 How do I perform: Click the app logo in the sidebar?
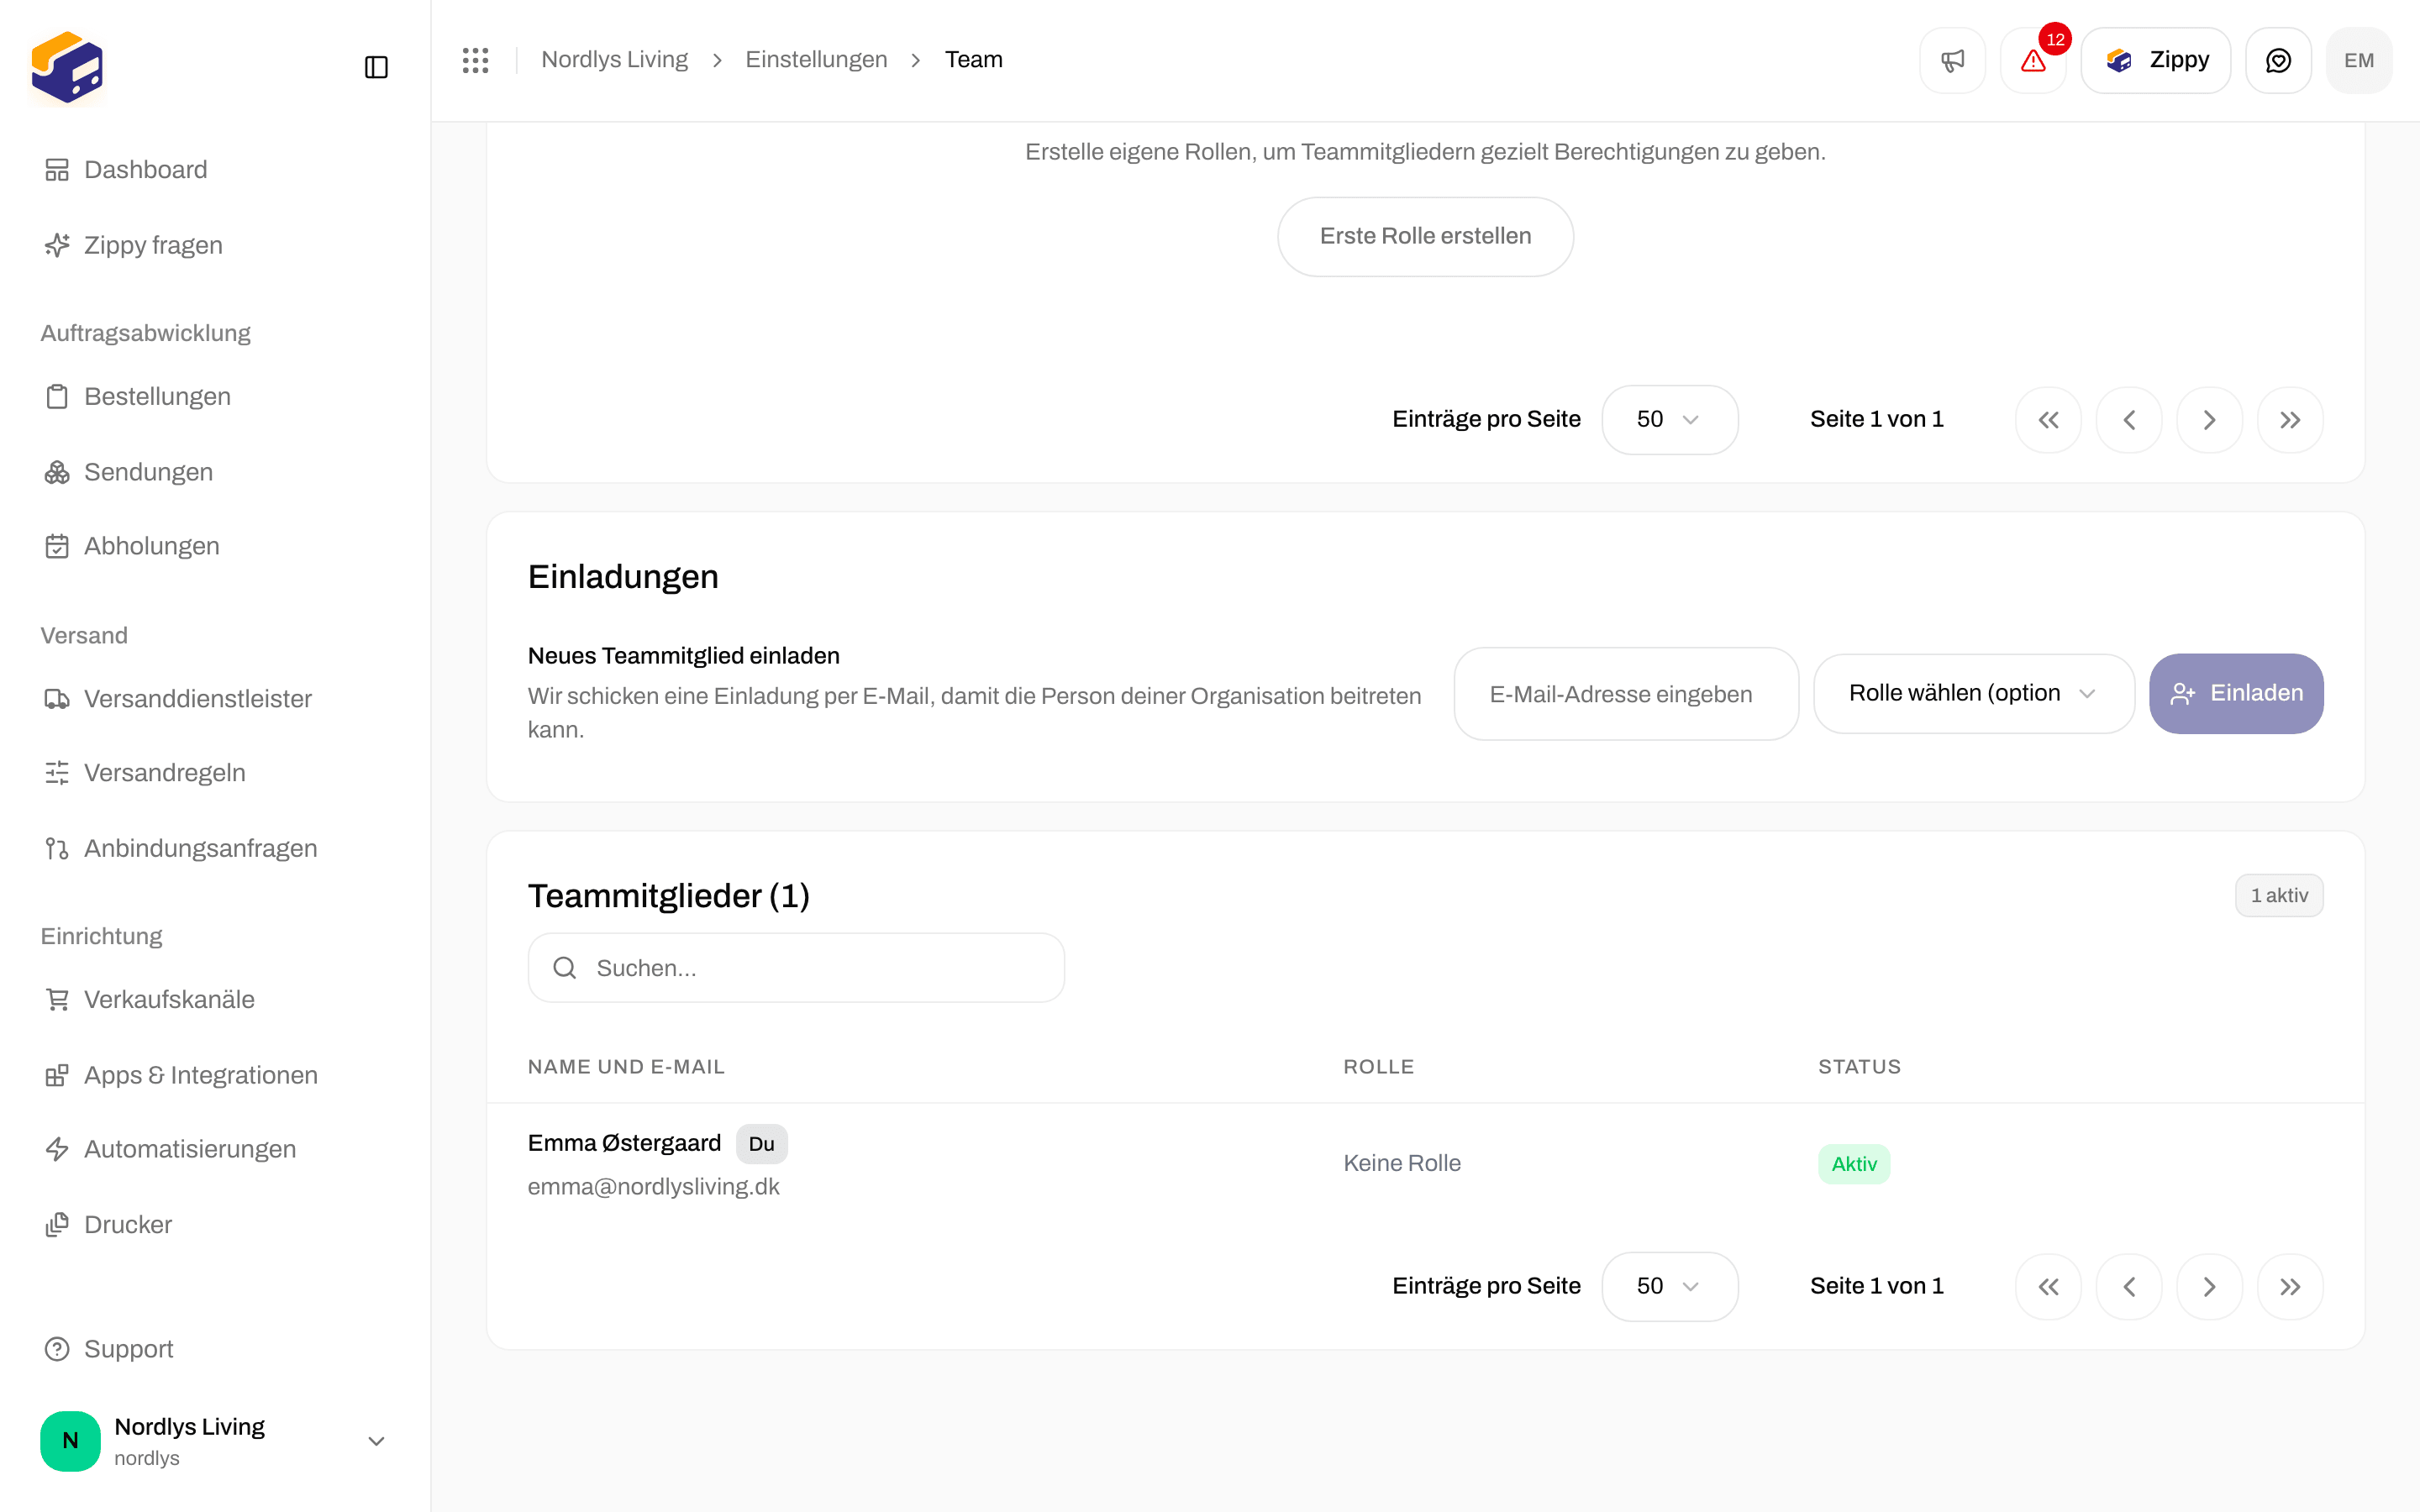(67, 67)
